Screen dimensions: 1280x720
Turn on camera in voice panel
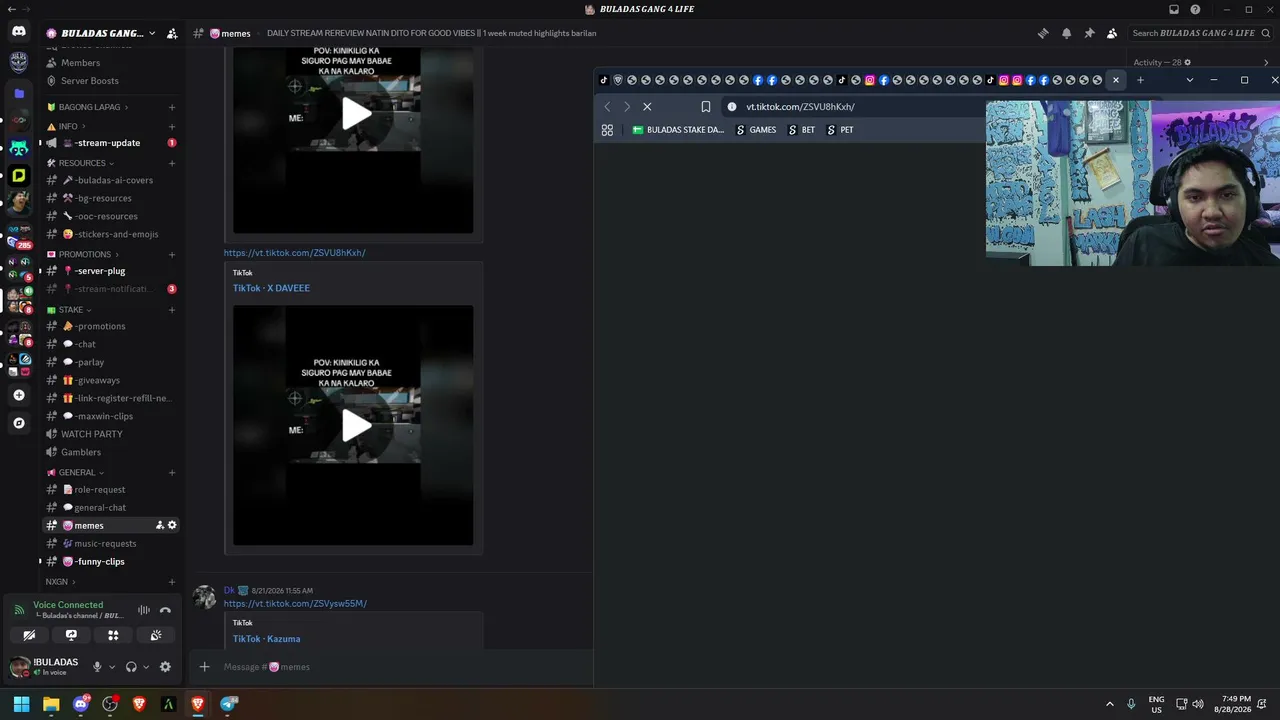29,635
